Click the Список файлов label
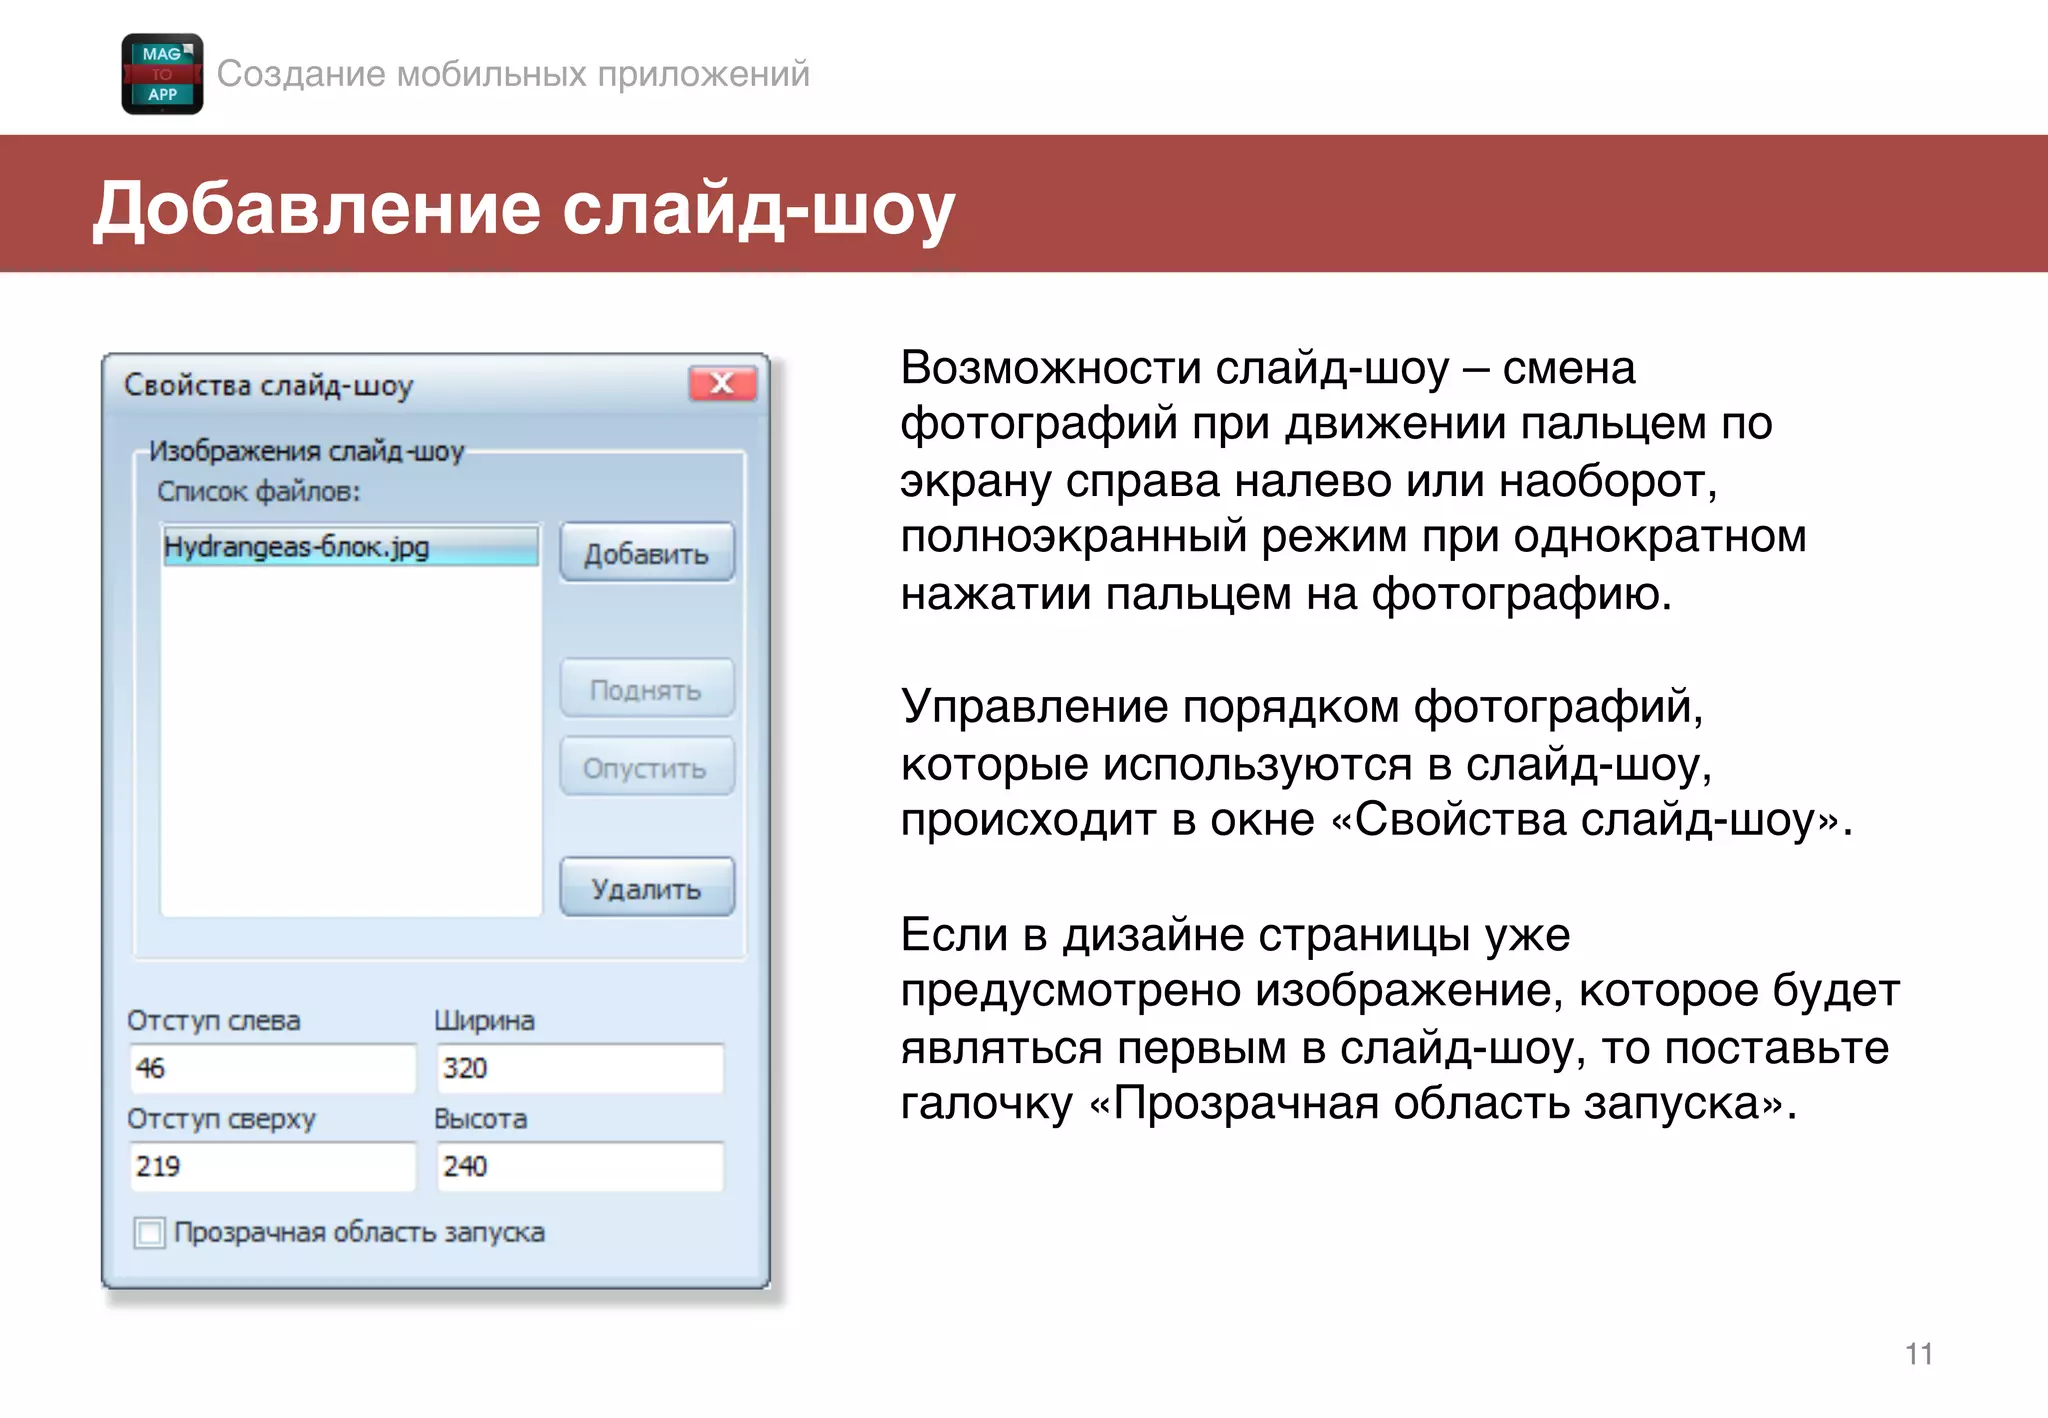The height and width of the screenshot is (1418, 2048). [258, 492]
